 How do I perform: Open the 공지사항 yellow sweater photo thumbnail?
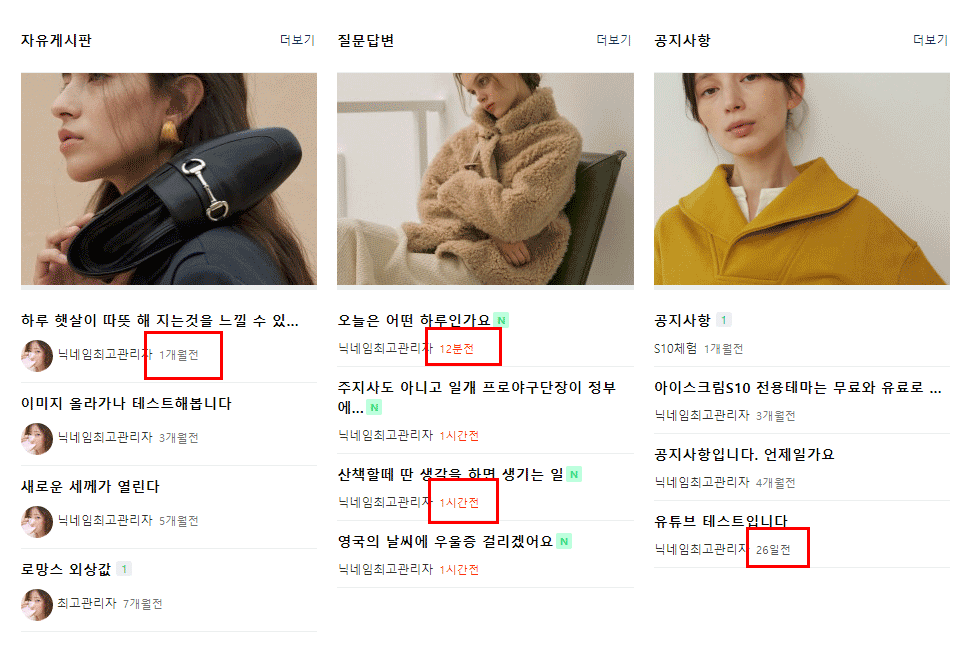(802, 179)
